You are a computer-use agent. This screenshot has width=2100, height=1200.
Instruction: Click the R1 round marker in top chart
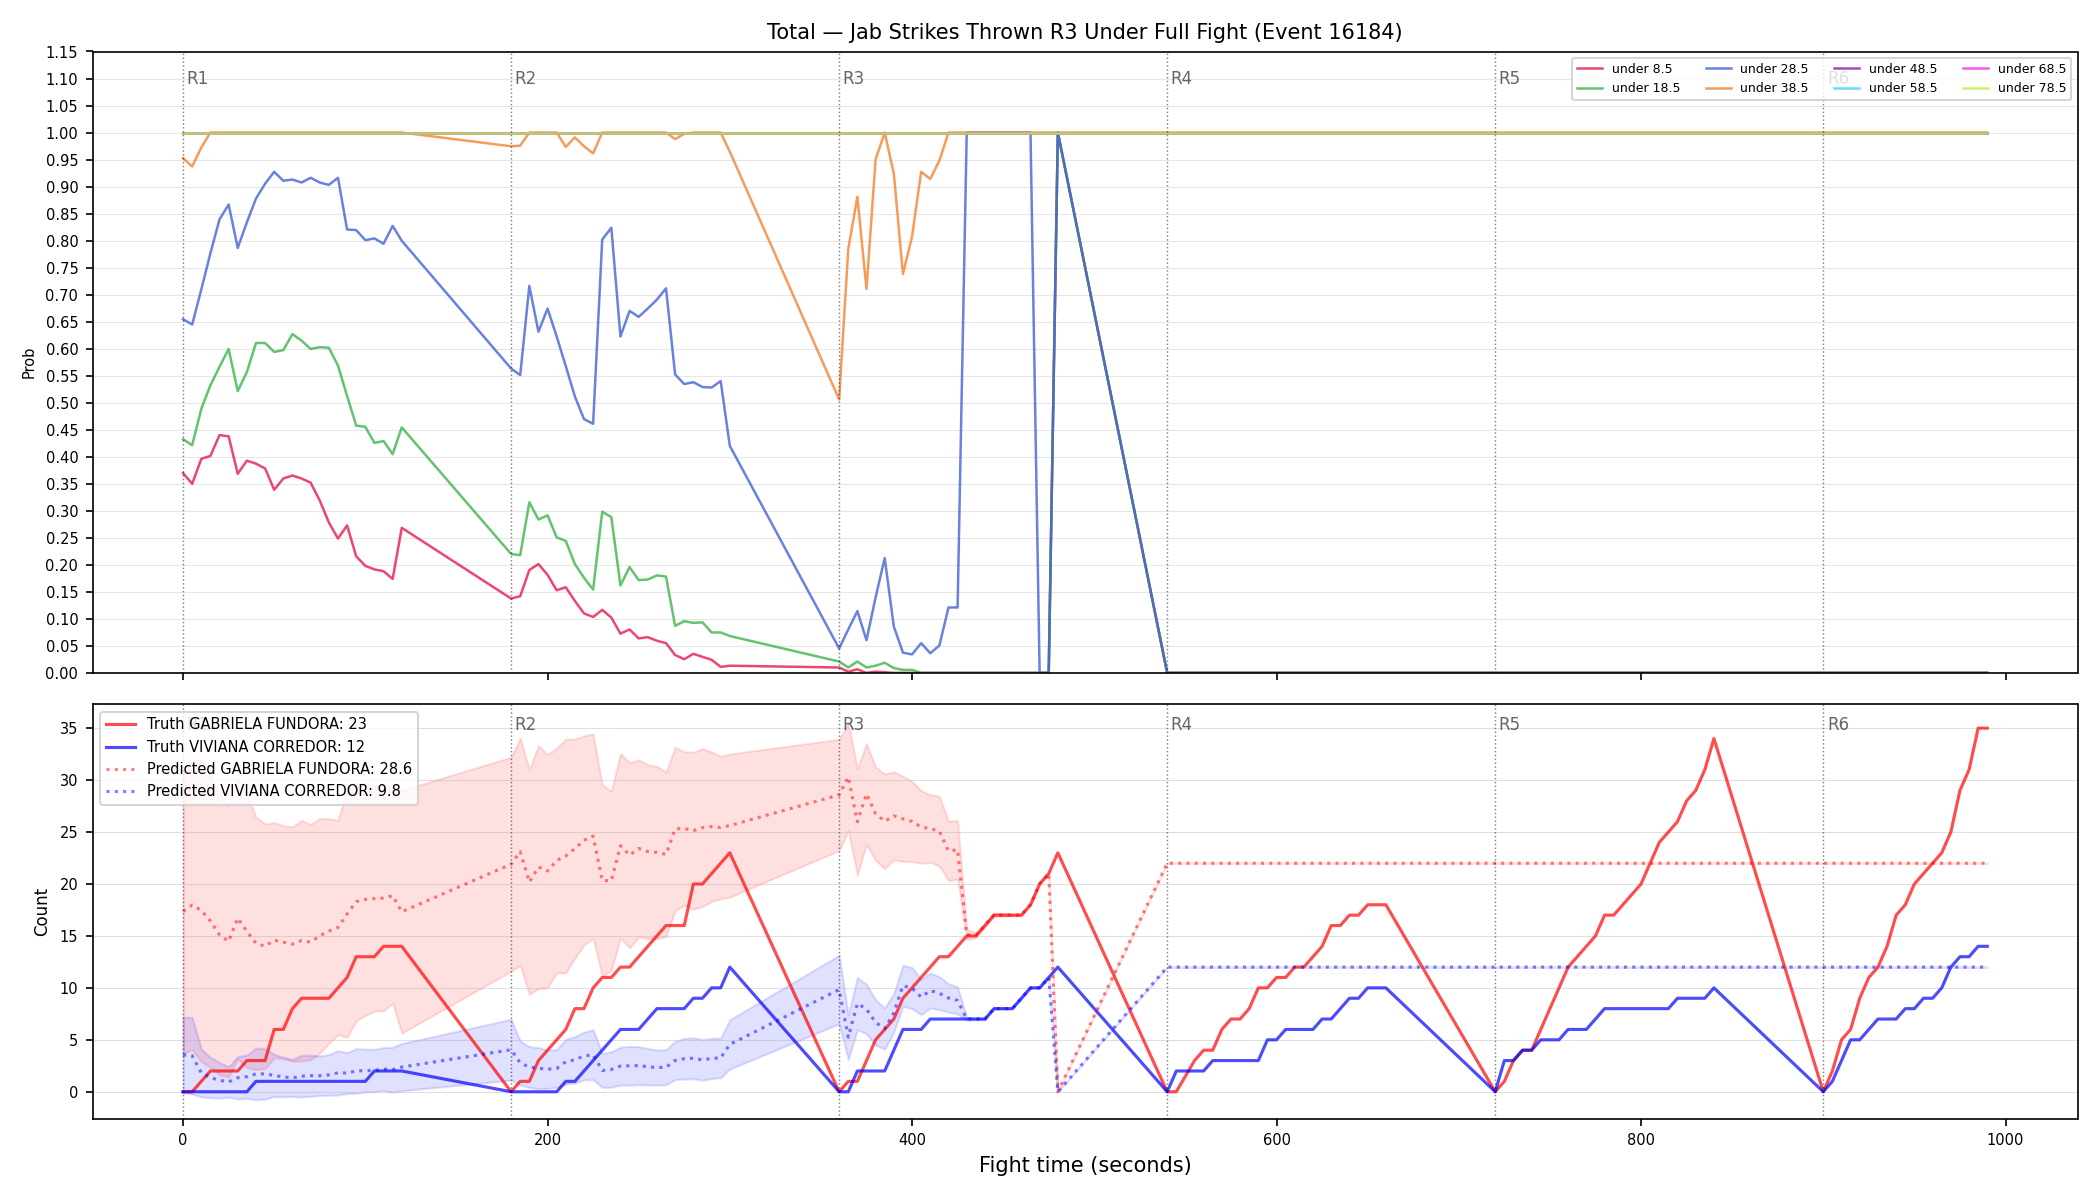197,78
